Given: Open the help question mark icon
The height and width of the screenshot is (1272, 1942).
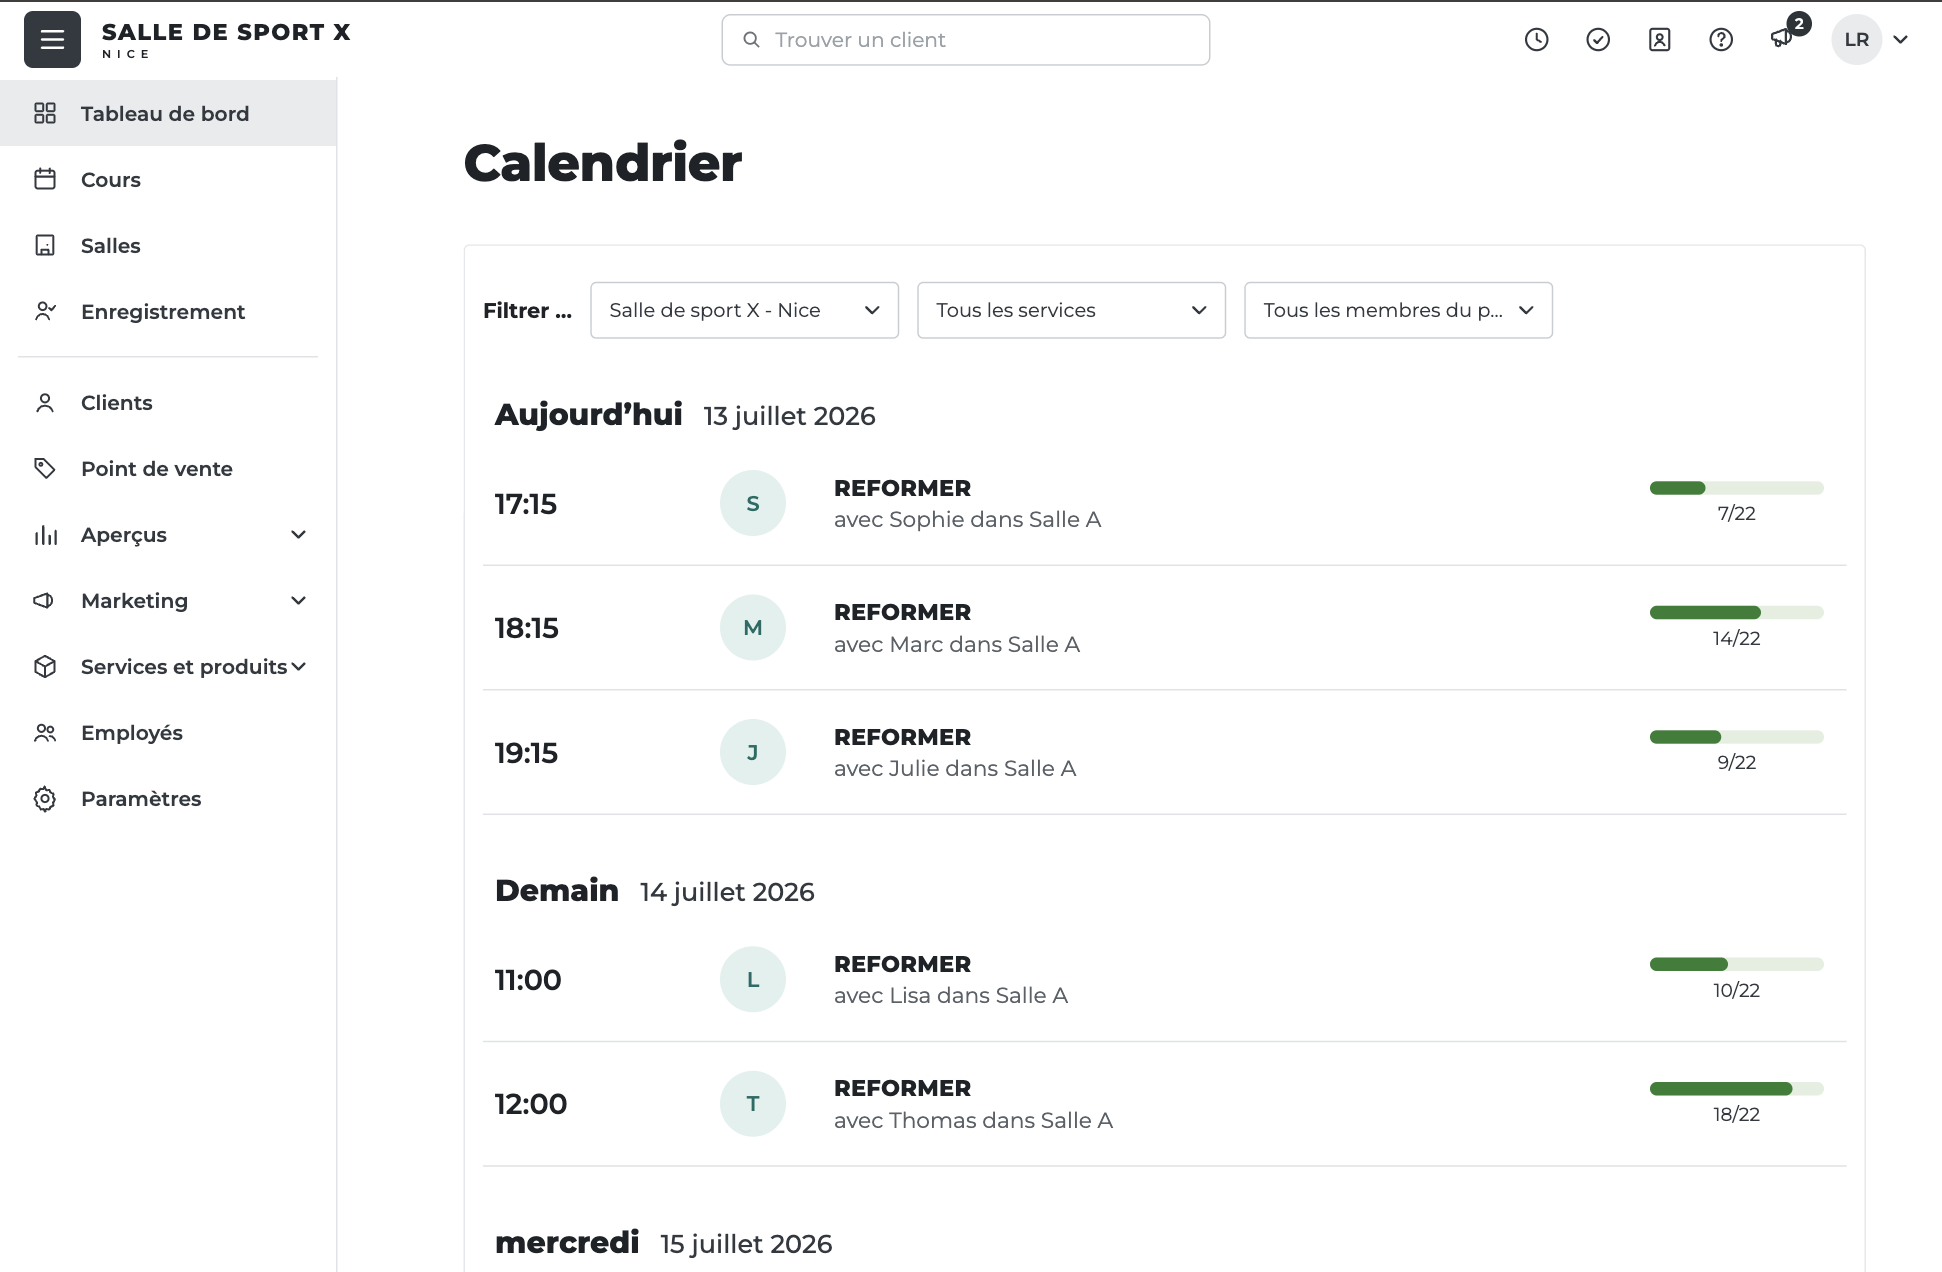Looking at the screenshot, I should click(1721, 40).
